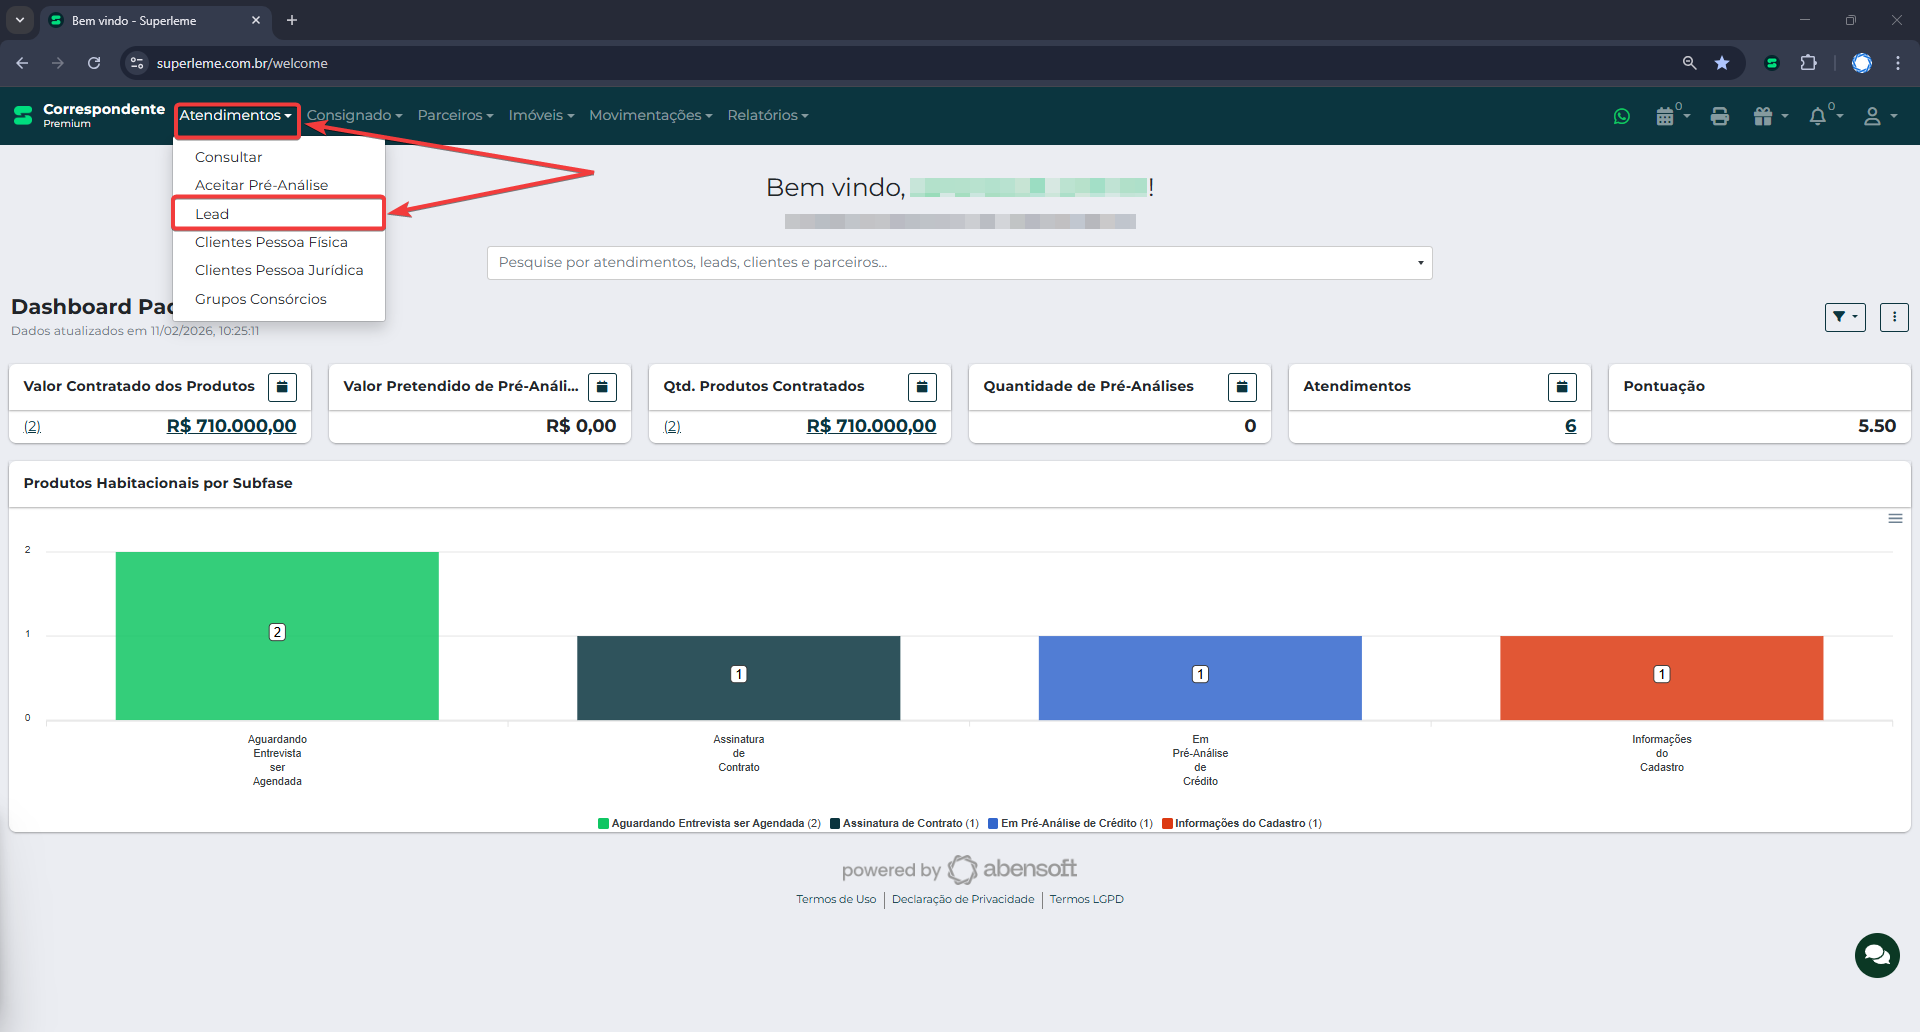The height and width of the screenshot is (1032, 1920).
Task: Open the gift box icon menu
Action: coord(1769,116)
